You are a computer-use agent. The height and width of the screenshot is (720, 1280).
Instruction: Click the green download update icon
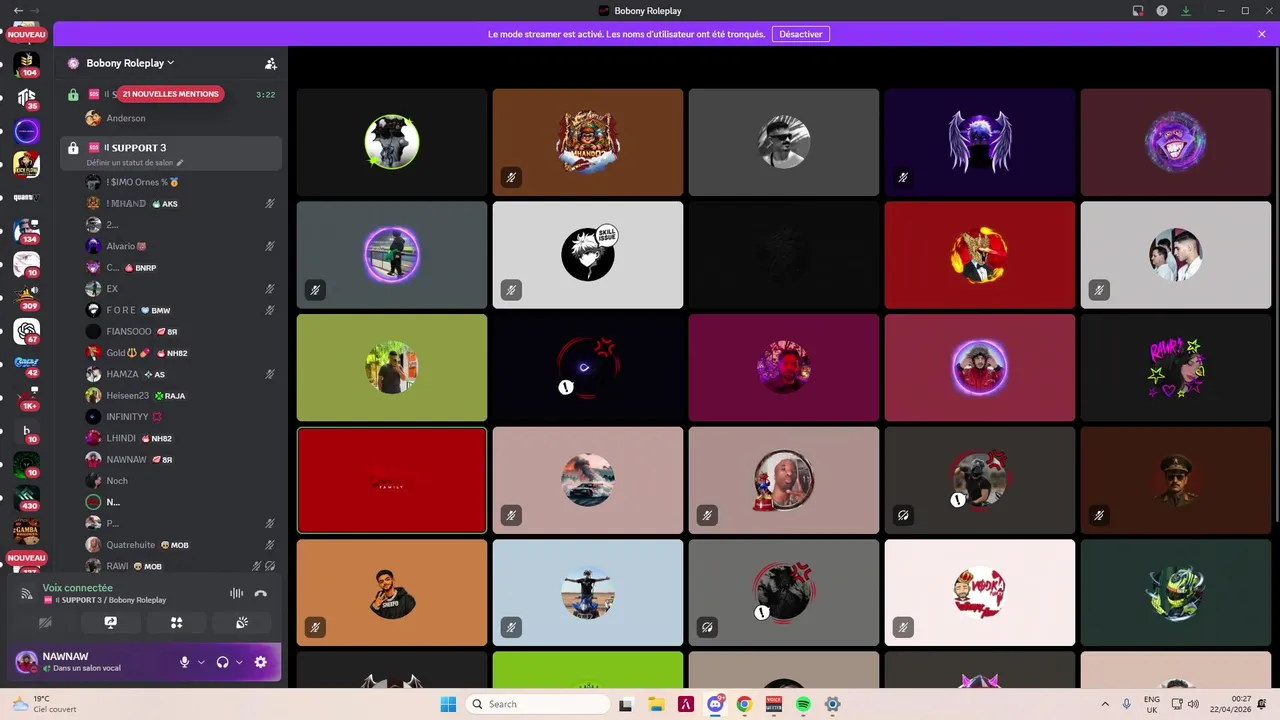(x=1186, y=11)
